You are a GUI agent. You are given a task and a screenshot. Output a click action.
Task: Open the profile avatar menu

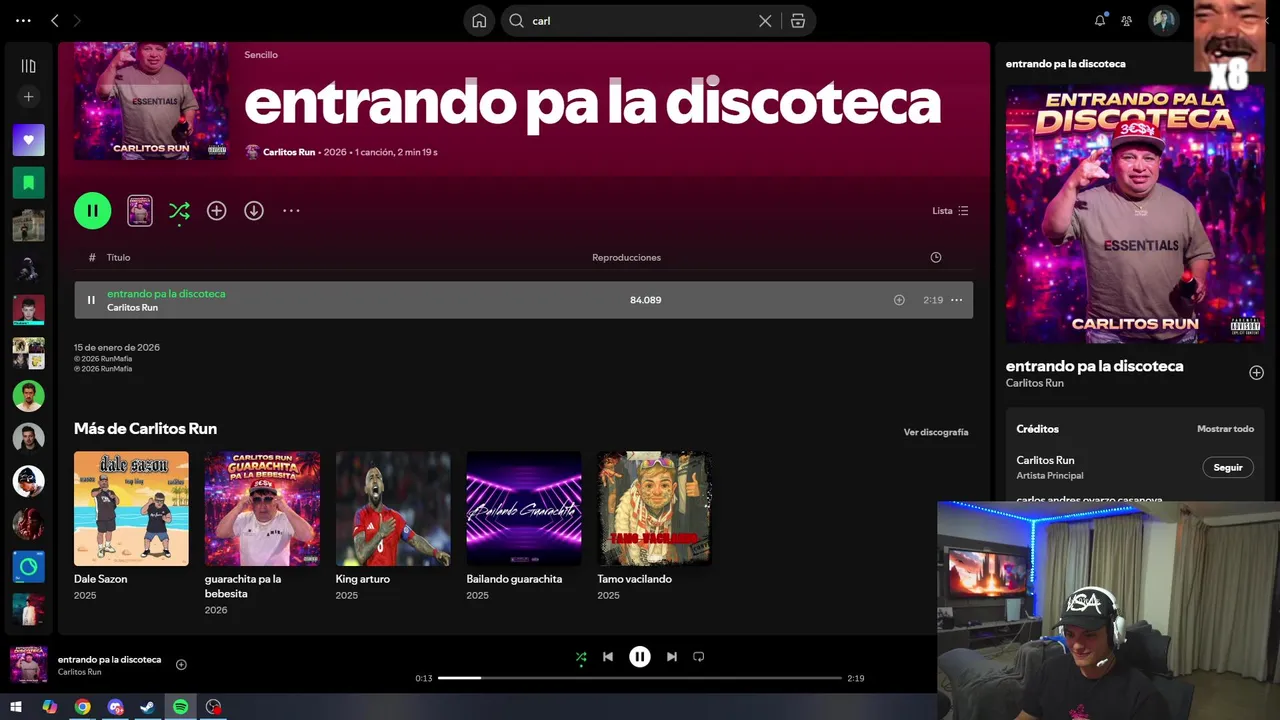point(1163,20)
